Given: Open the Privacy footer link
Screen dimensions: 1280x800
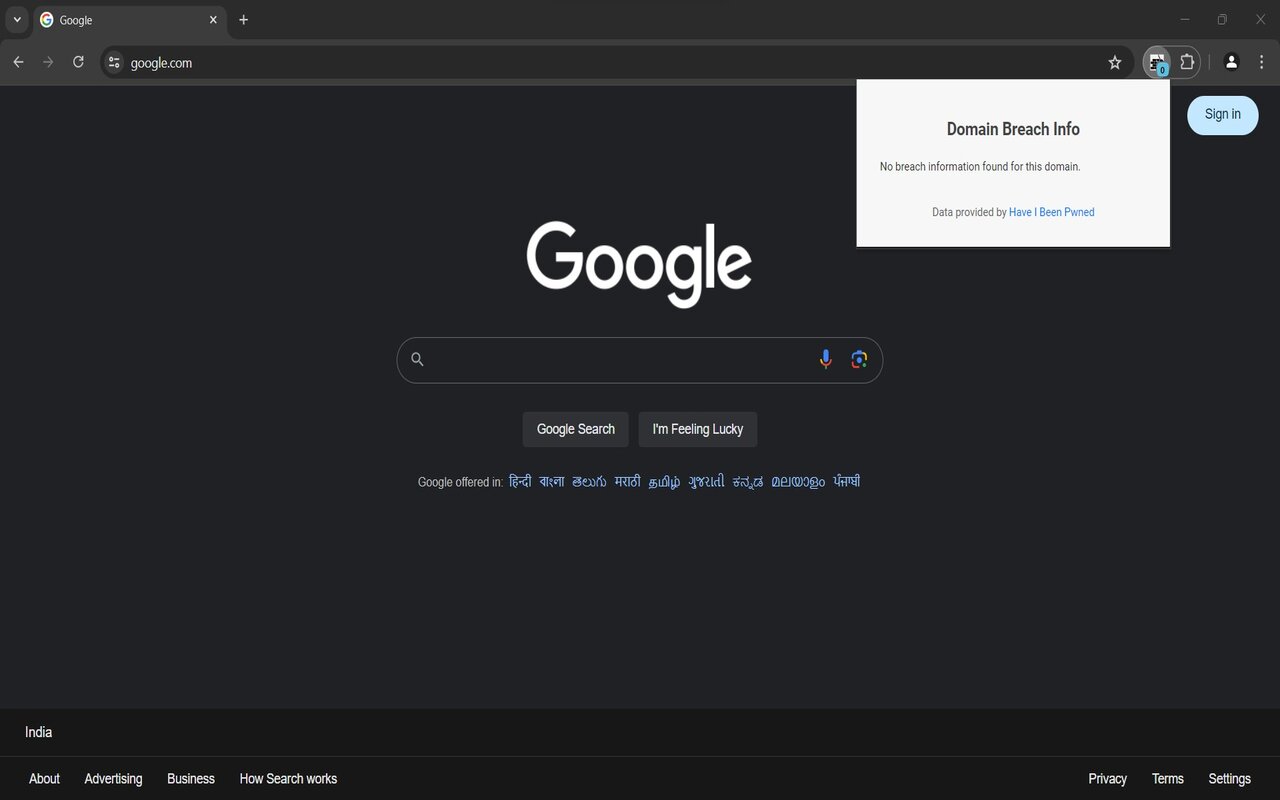Looking at the screenshot, I should click(x=1107, y=779).
